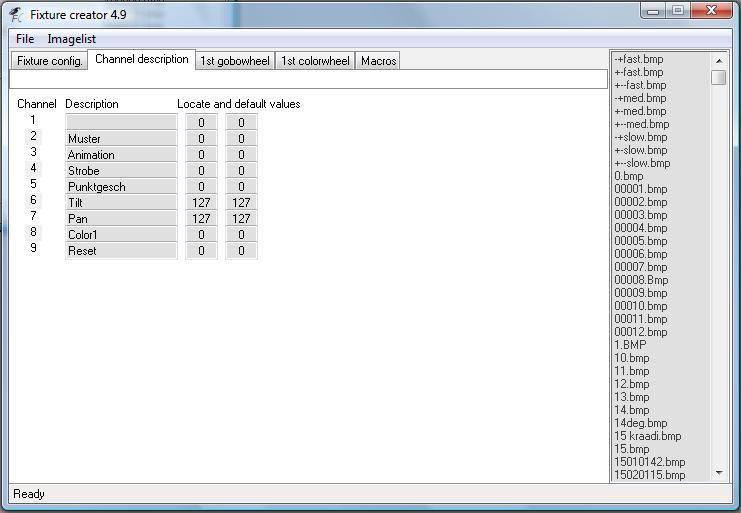Click the default value field for Pan
This screenshot has width=741, height=513.
coord(241,219)
